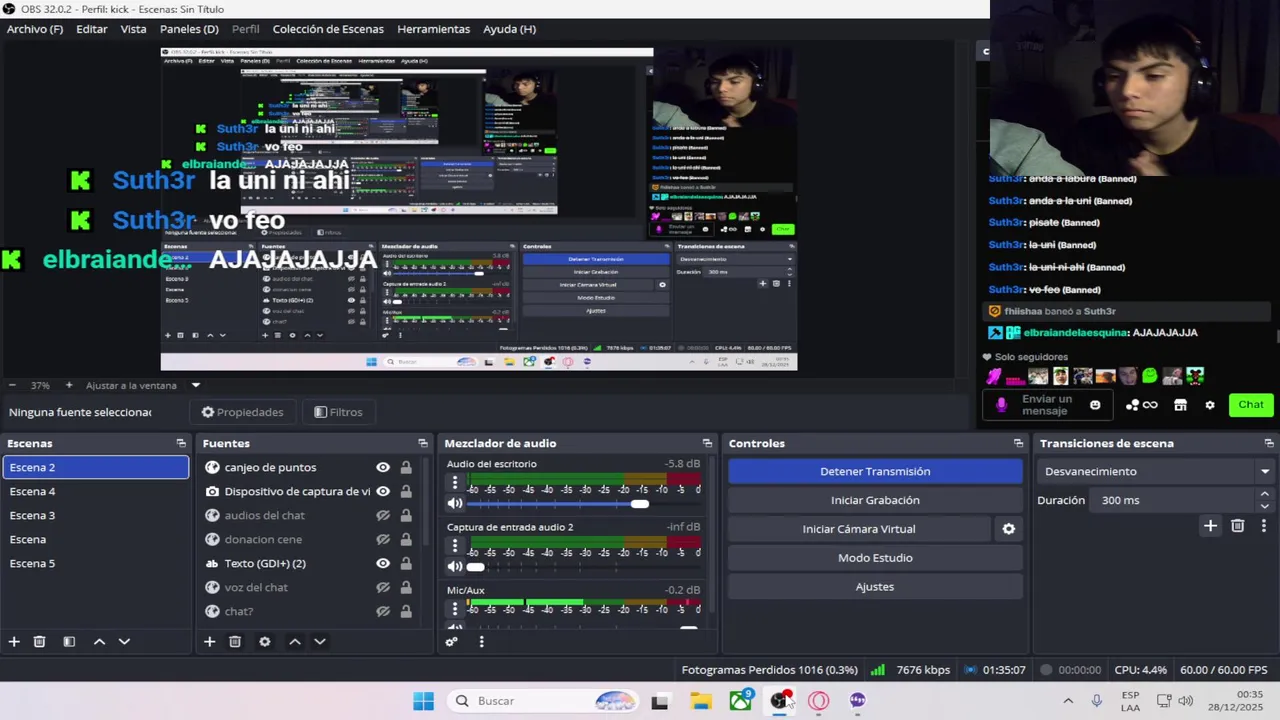Pop out the Transiciones de escena dock
Viewport: 1280px width, 720px height.
(1268, 443)
